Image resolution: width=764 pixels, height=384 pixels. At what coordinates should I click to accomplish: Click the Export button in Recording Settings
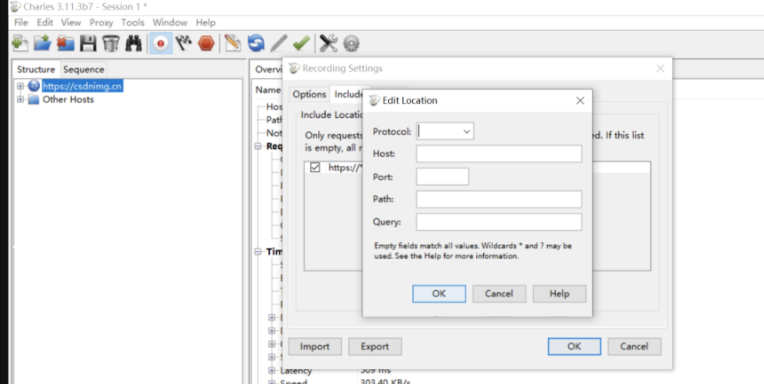375,346
